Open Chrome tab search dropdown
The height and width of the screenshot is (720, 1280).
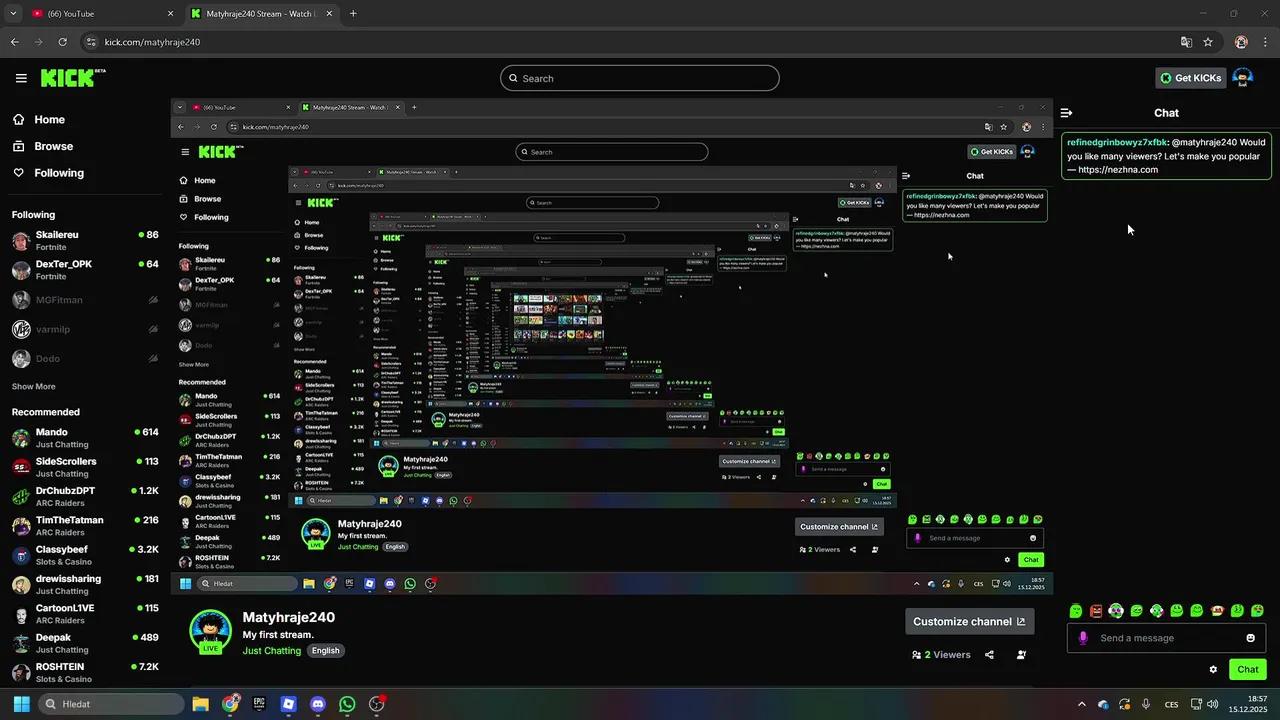coord(12,14)
